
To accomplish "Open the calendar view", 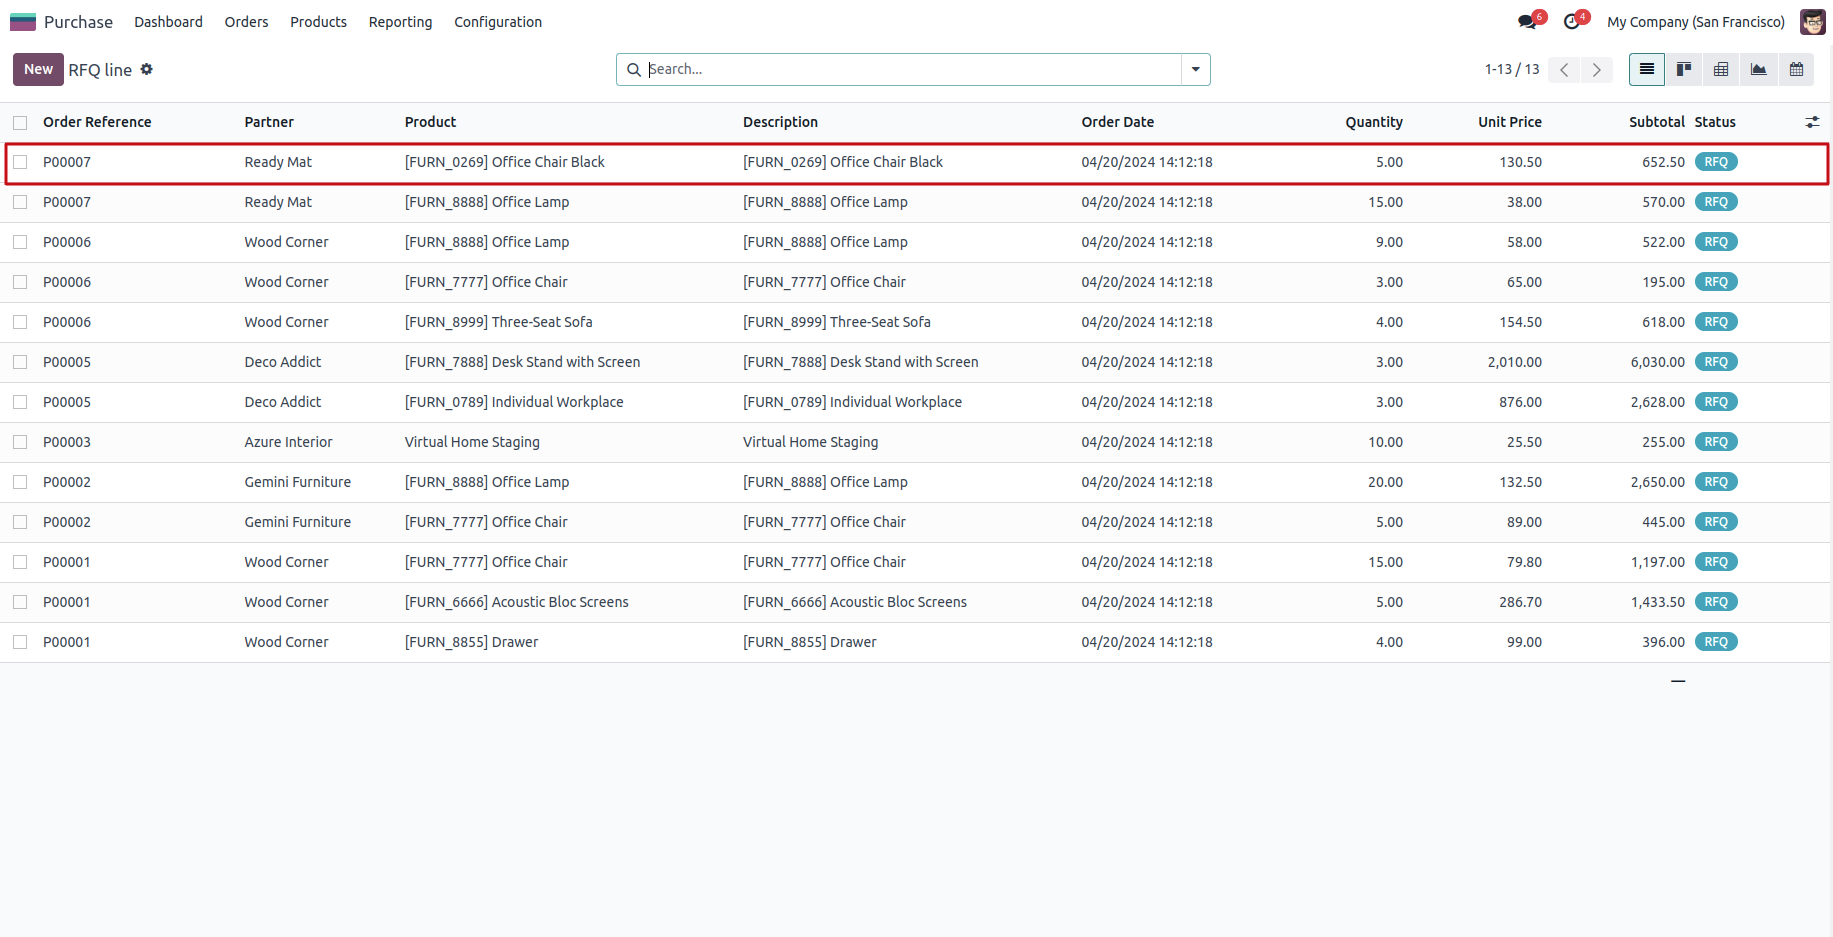I will pos(1796,69).
